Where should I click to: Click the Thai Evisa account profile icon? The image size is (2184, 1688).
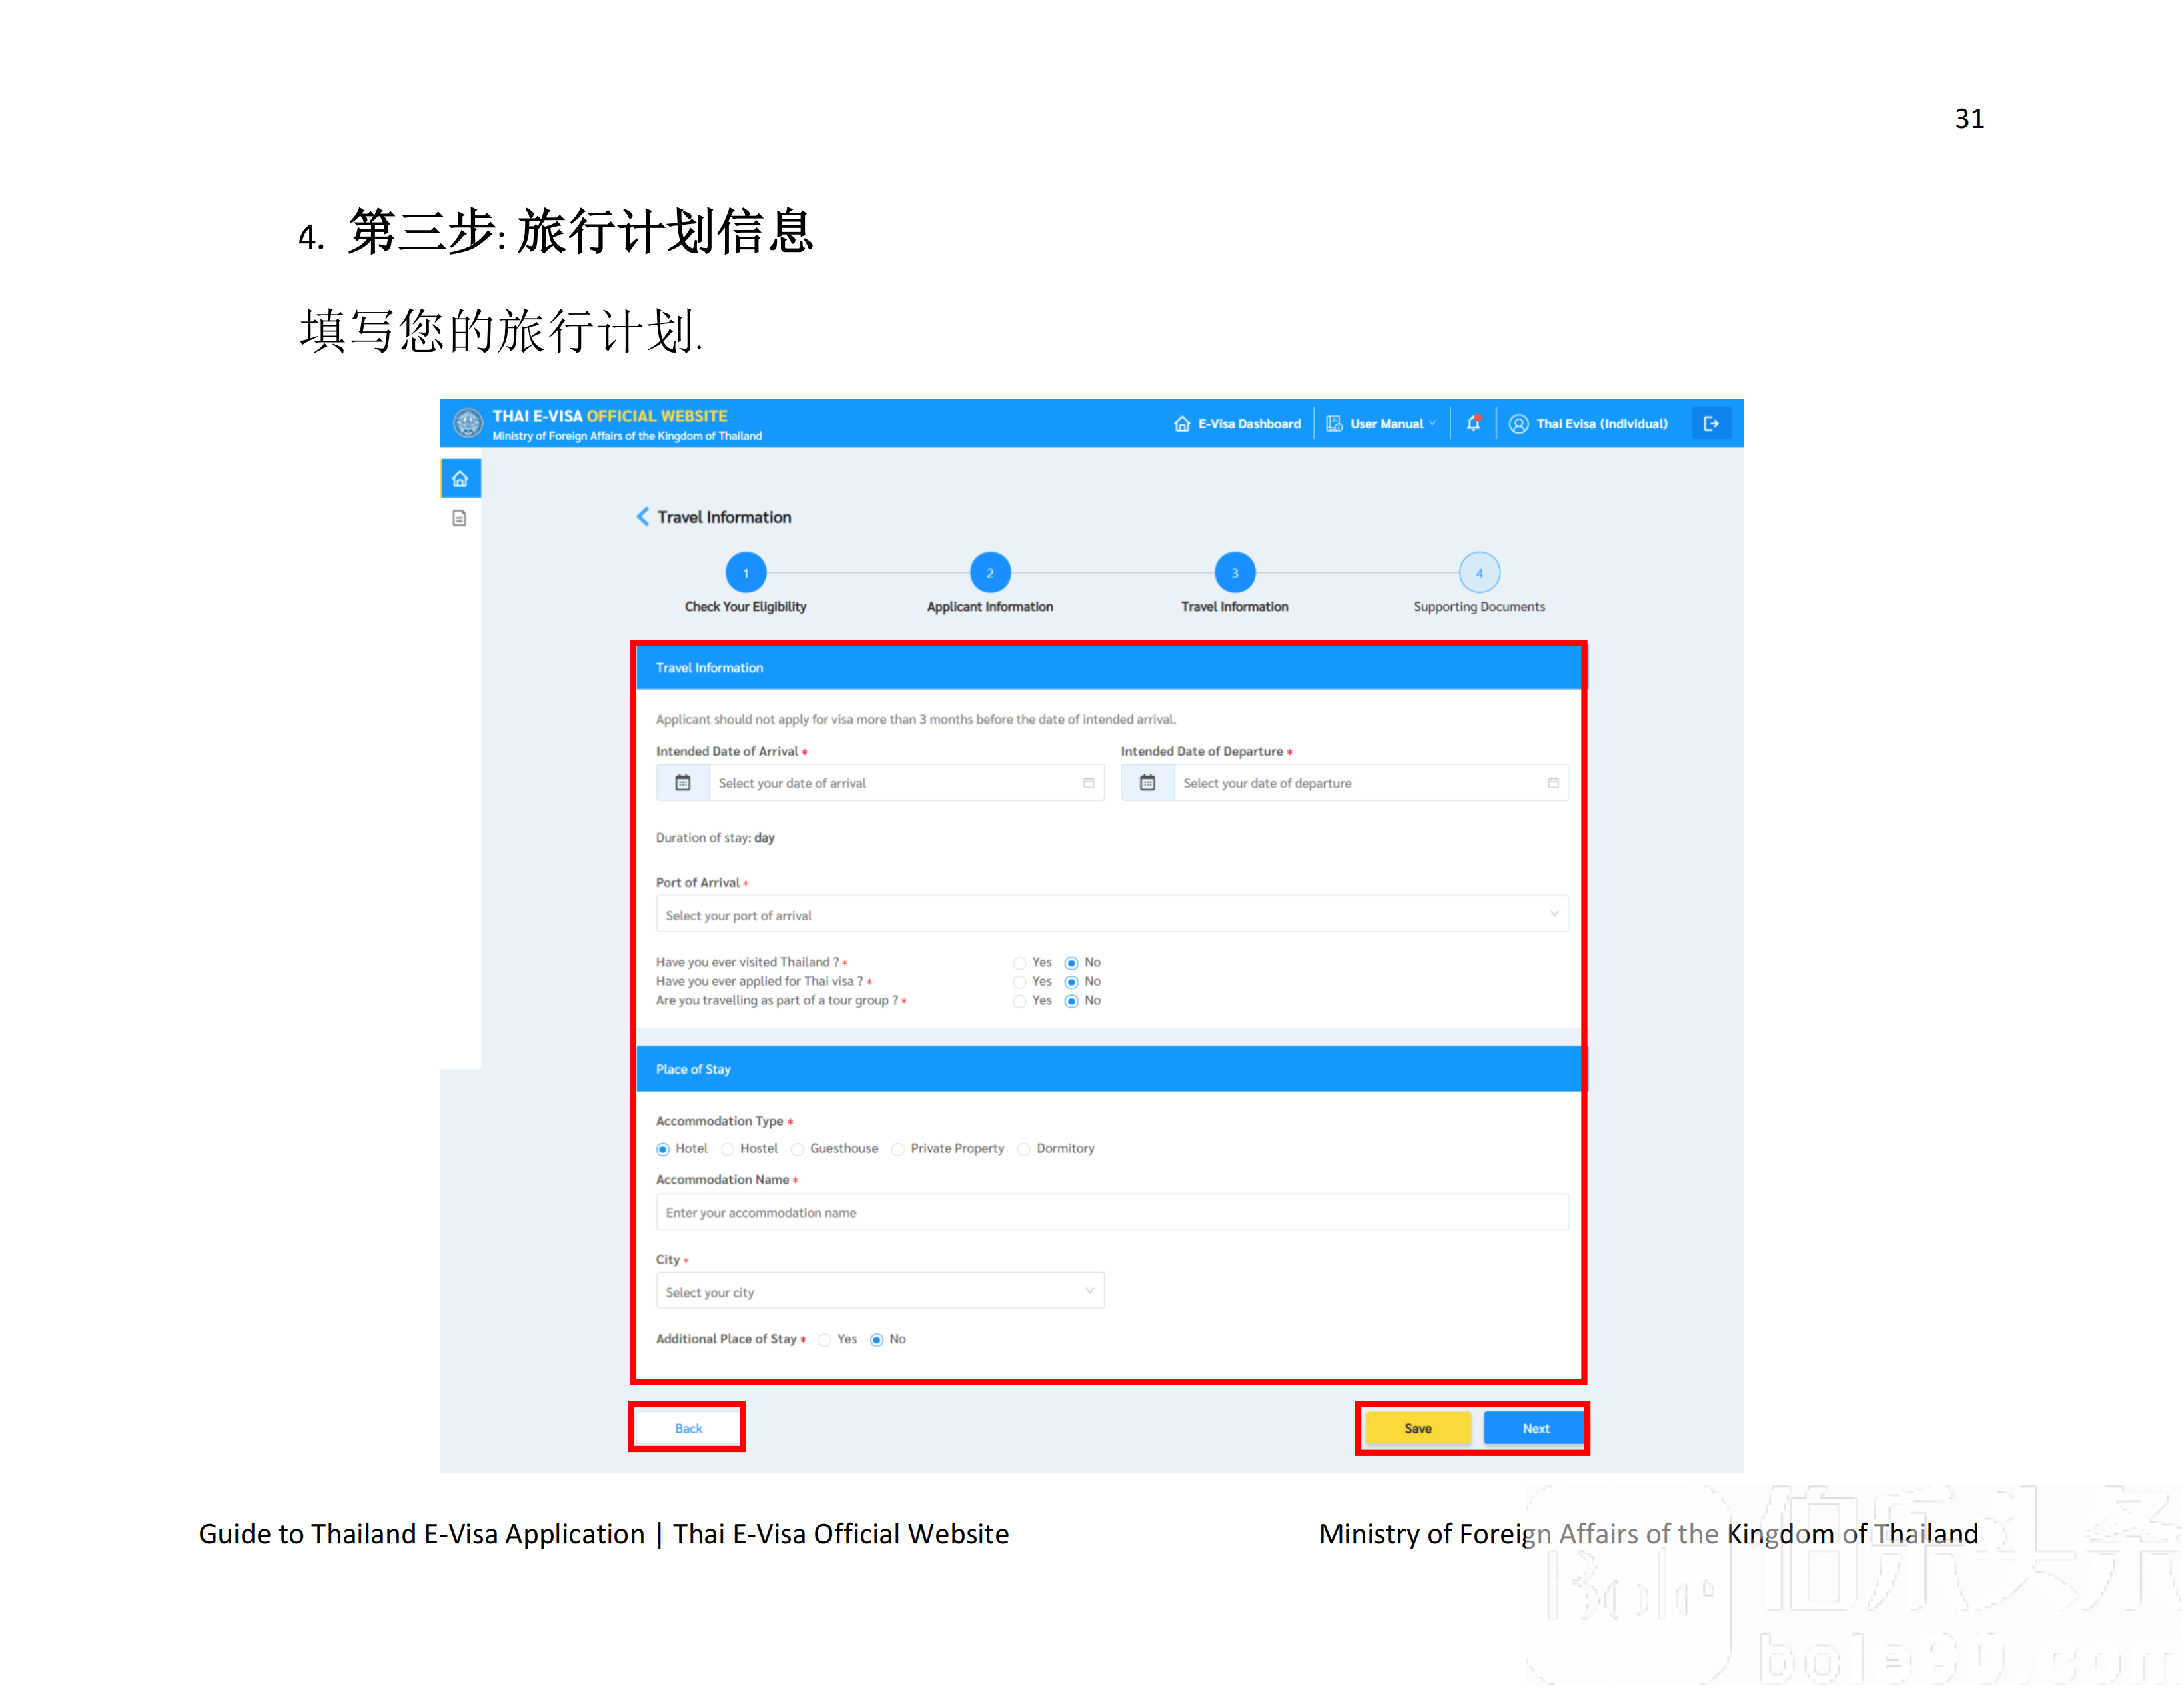point(1519,423)
